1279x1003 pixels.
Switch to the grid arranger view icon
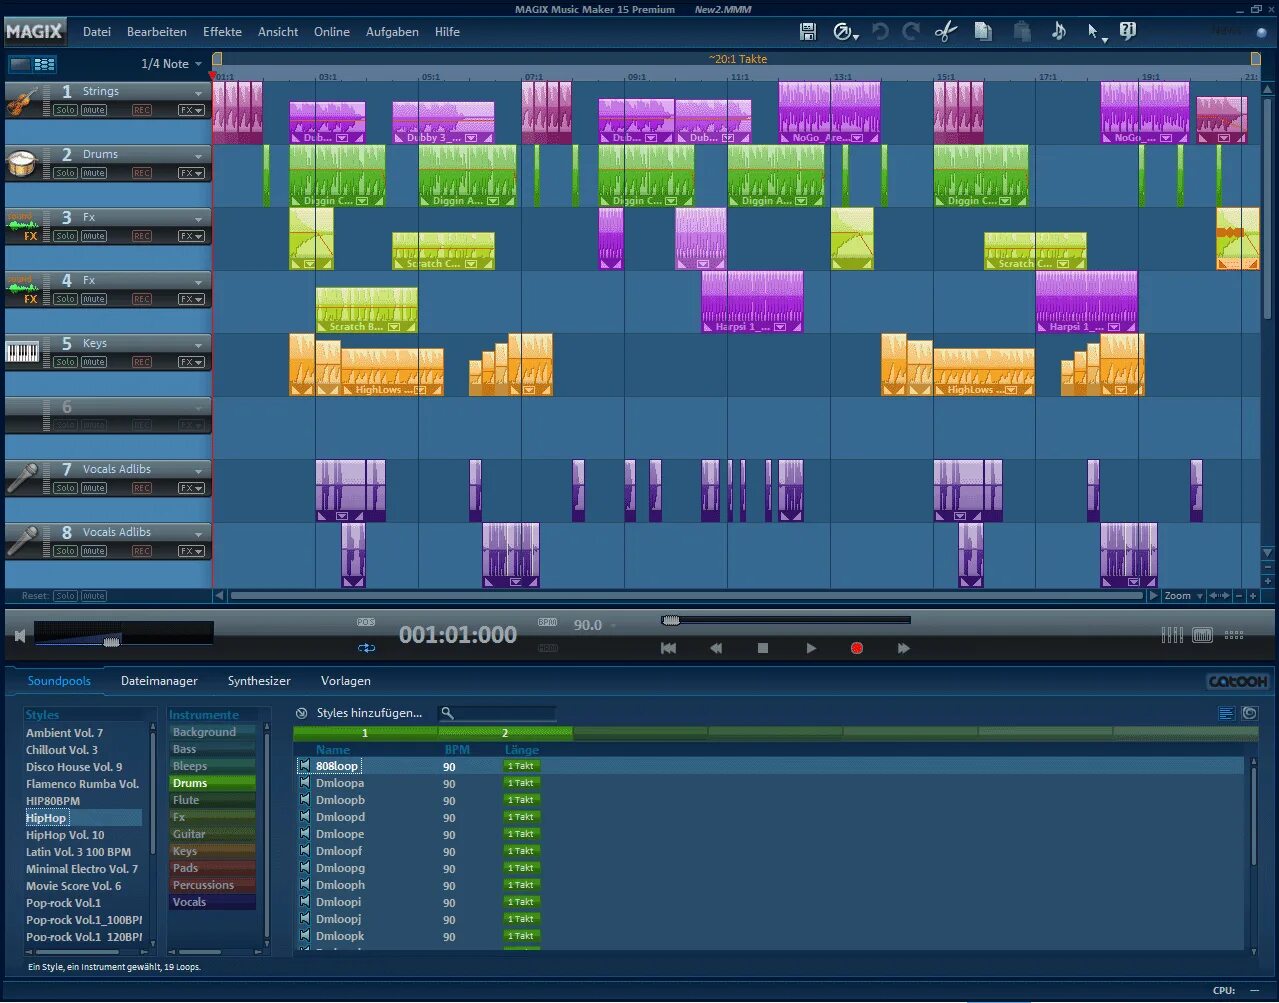tap(44, 64)
